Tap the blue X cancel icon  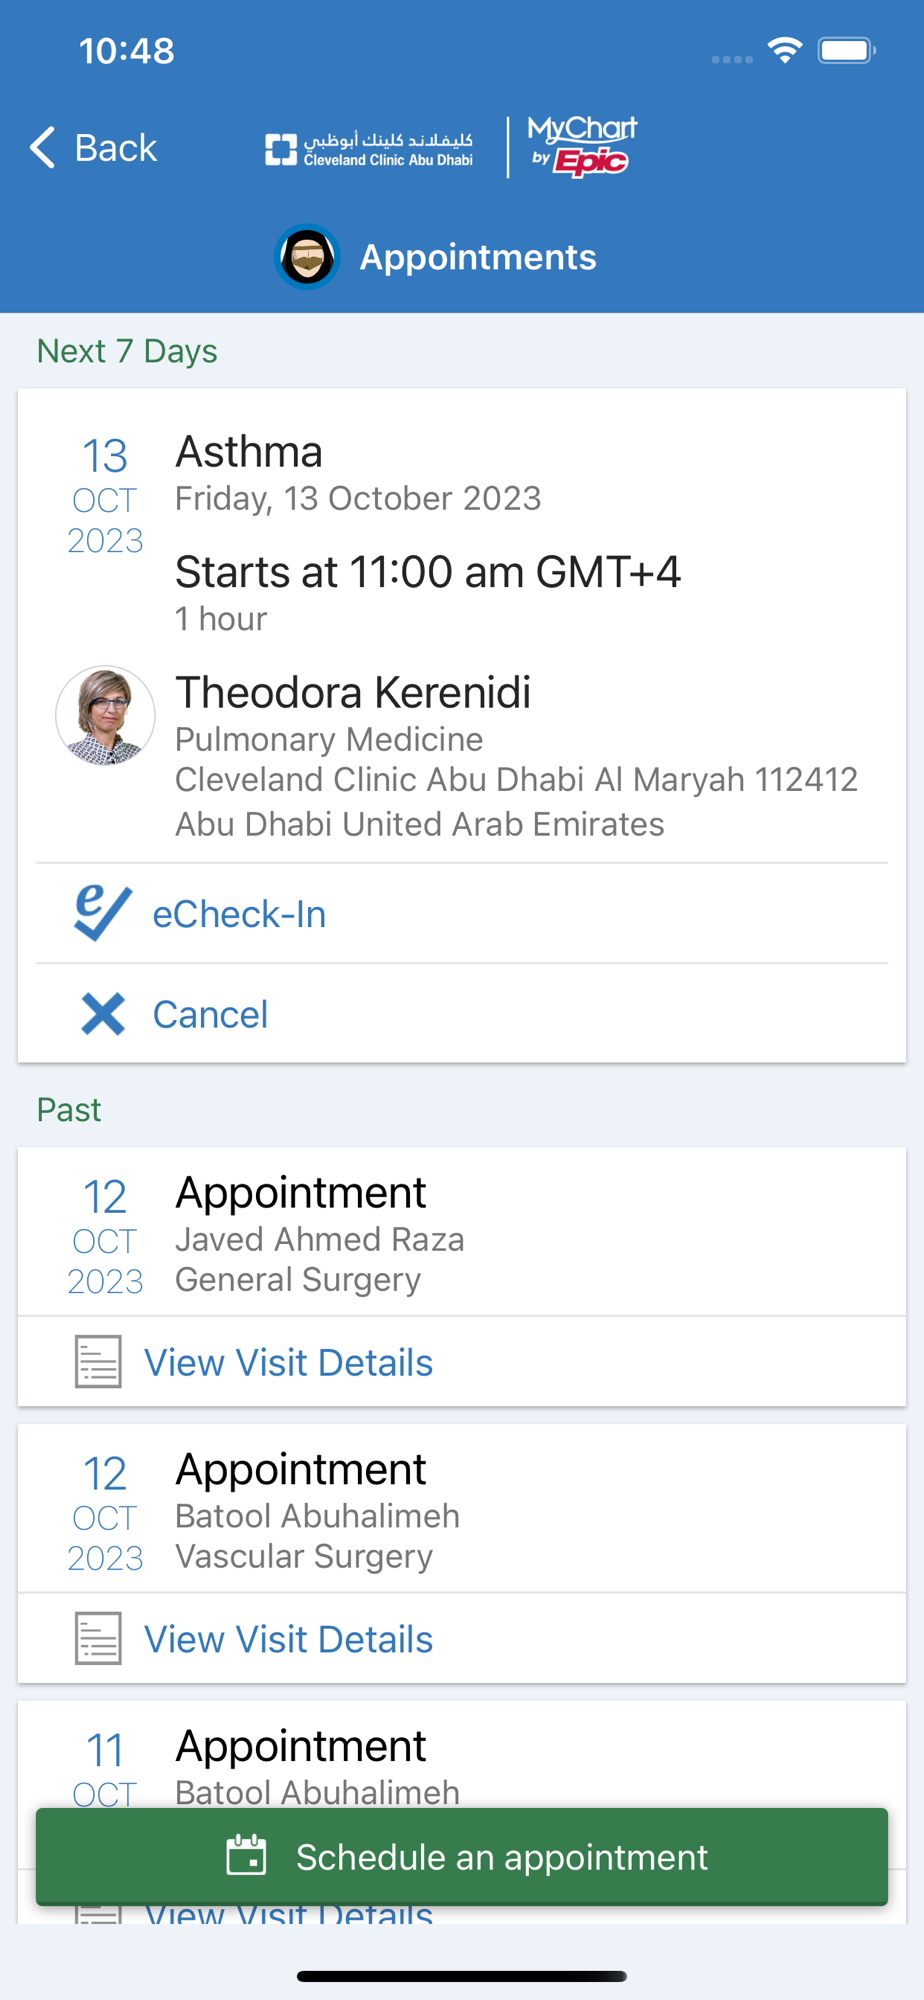pyautogui.click(x=103, y=1014)
